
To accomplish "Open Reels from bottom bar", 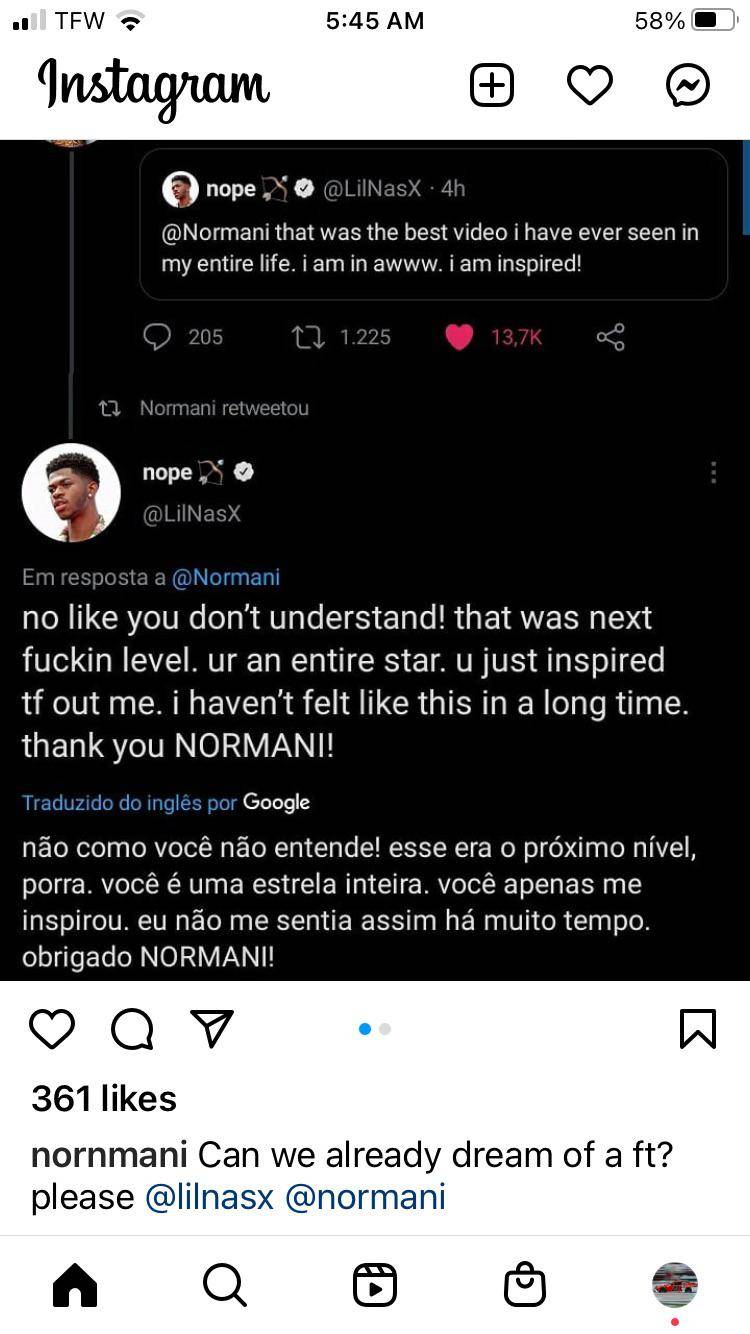I will (x=375, y=1285).
